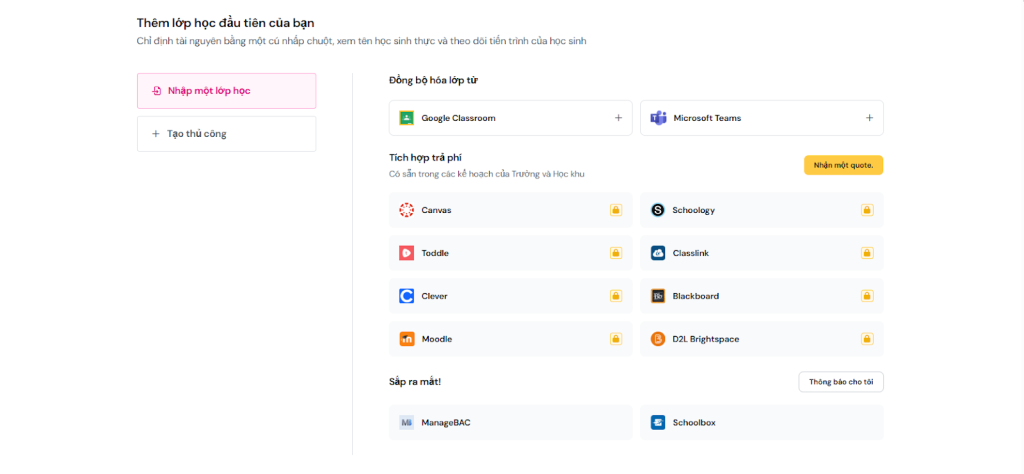Click the lock icon on D2L Brightspace
The height and width of the screenshot is (474, 1024).
[867, 339]
